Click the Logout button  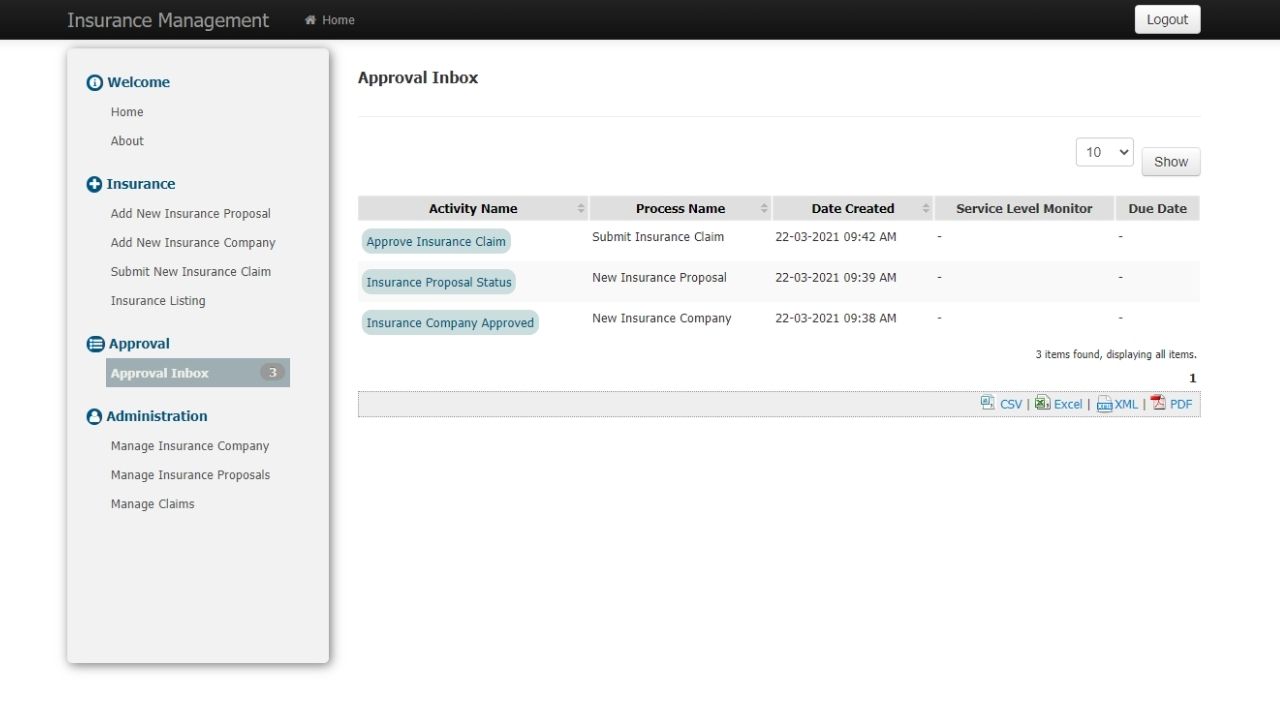pyautogui.click(x=1167, y=20)
